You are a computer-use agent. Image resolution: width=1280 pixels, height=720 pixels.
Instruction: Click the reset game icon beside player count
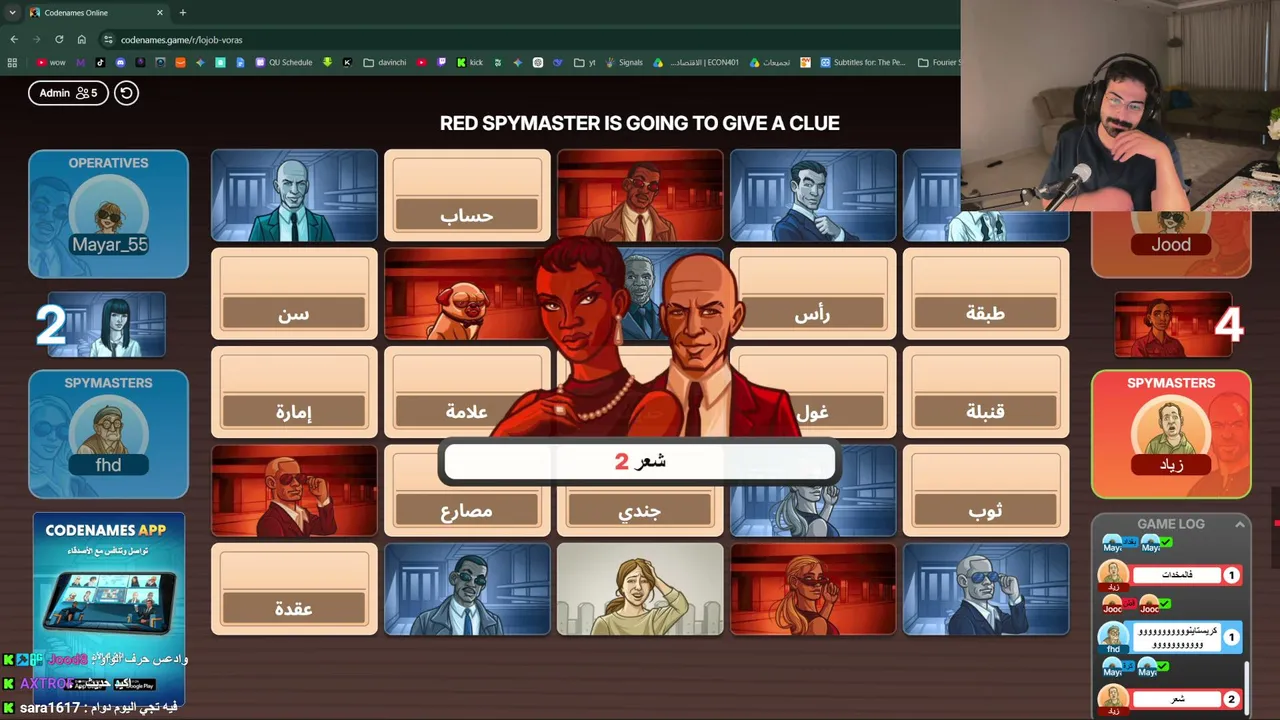(x=126, y=93)
